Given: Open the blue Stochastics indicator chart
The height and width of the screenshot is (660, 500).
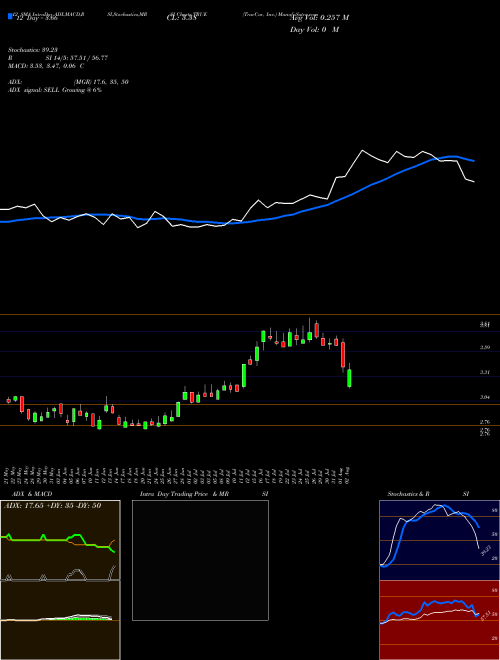Looking at the screenshot, I should pyautogui.click(x=439, y=540).
